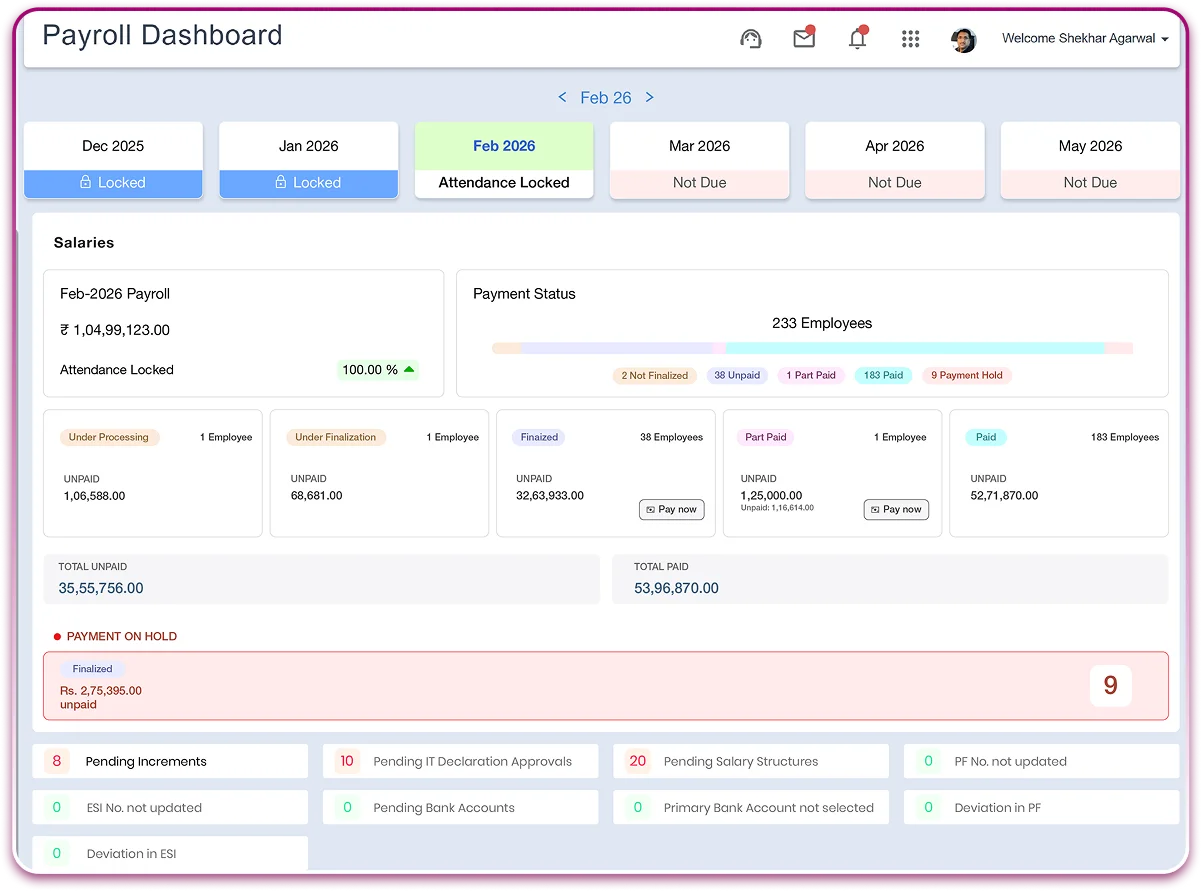The width and height of the screenshot is (1202, 892).
Task: Go to previous month arrow
Action: 562,97
